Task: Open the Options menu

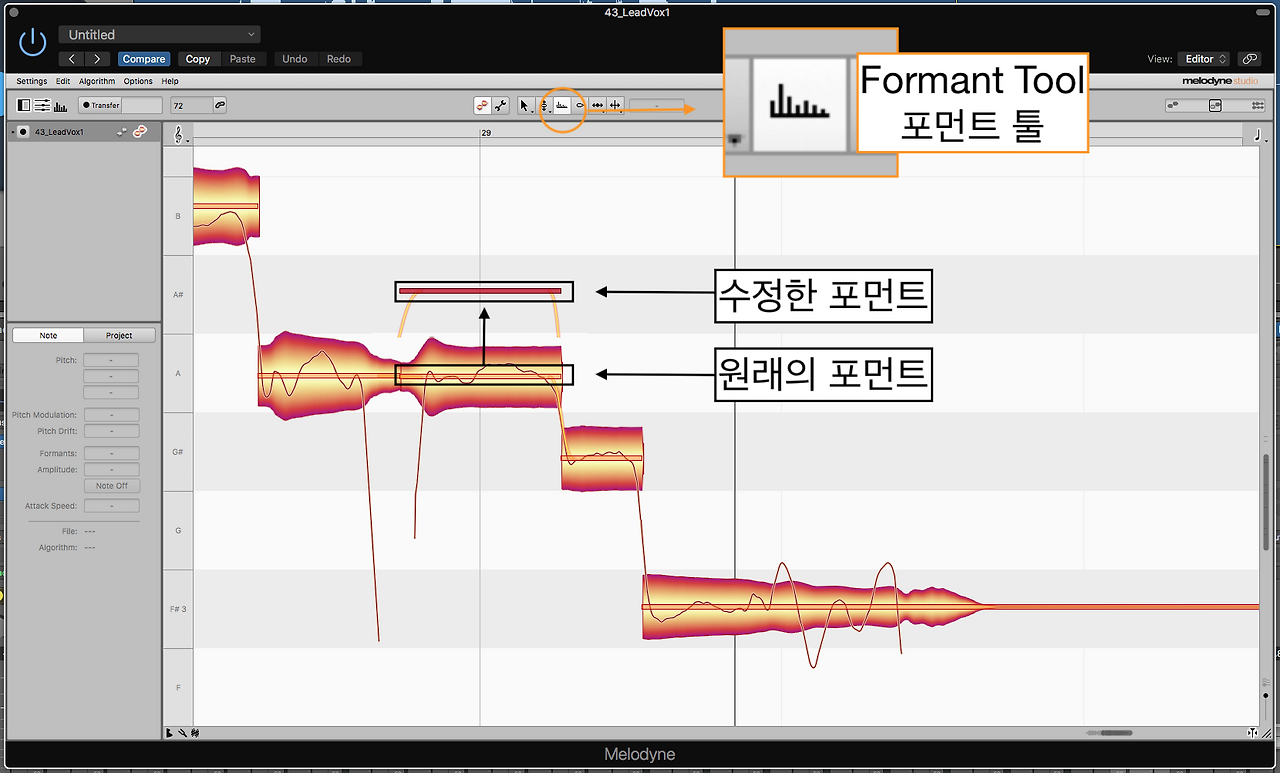Action: pos(138,81)
